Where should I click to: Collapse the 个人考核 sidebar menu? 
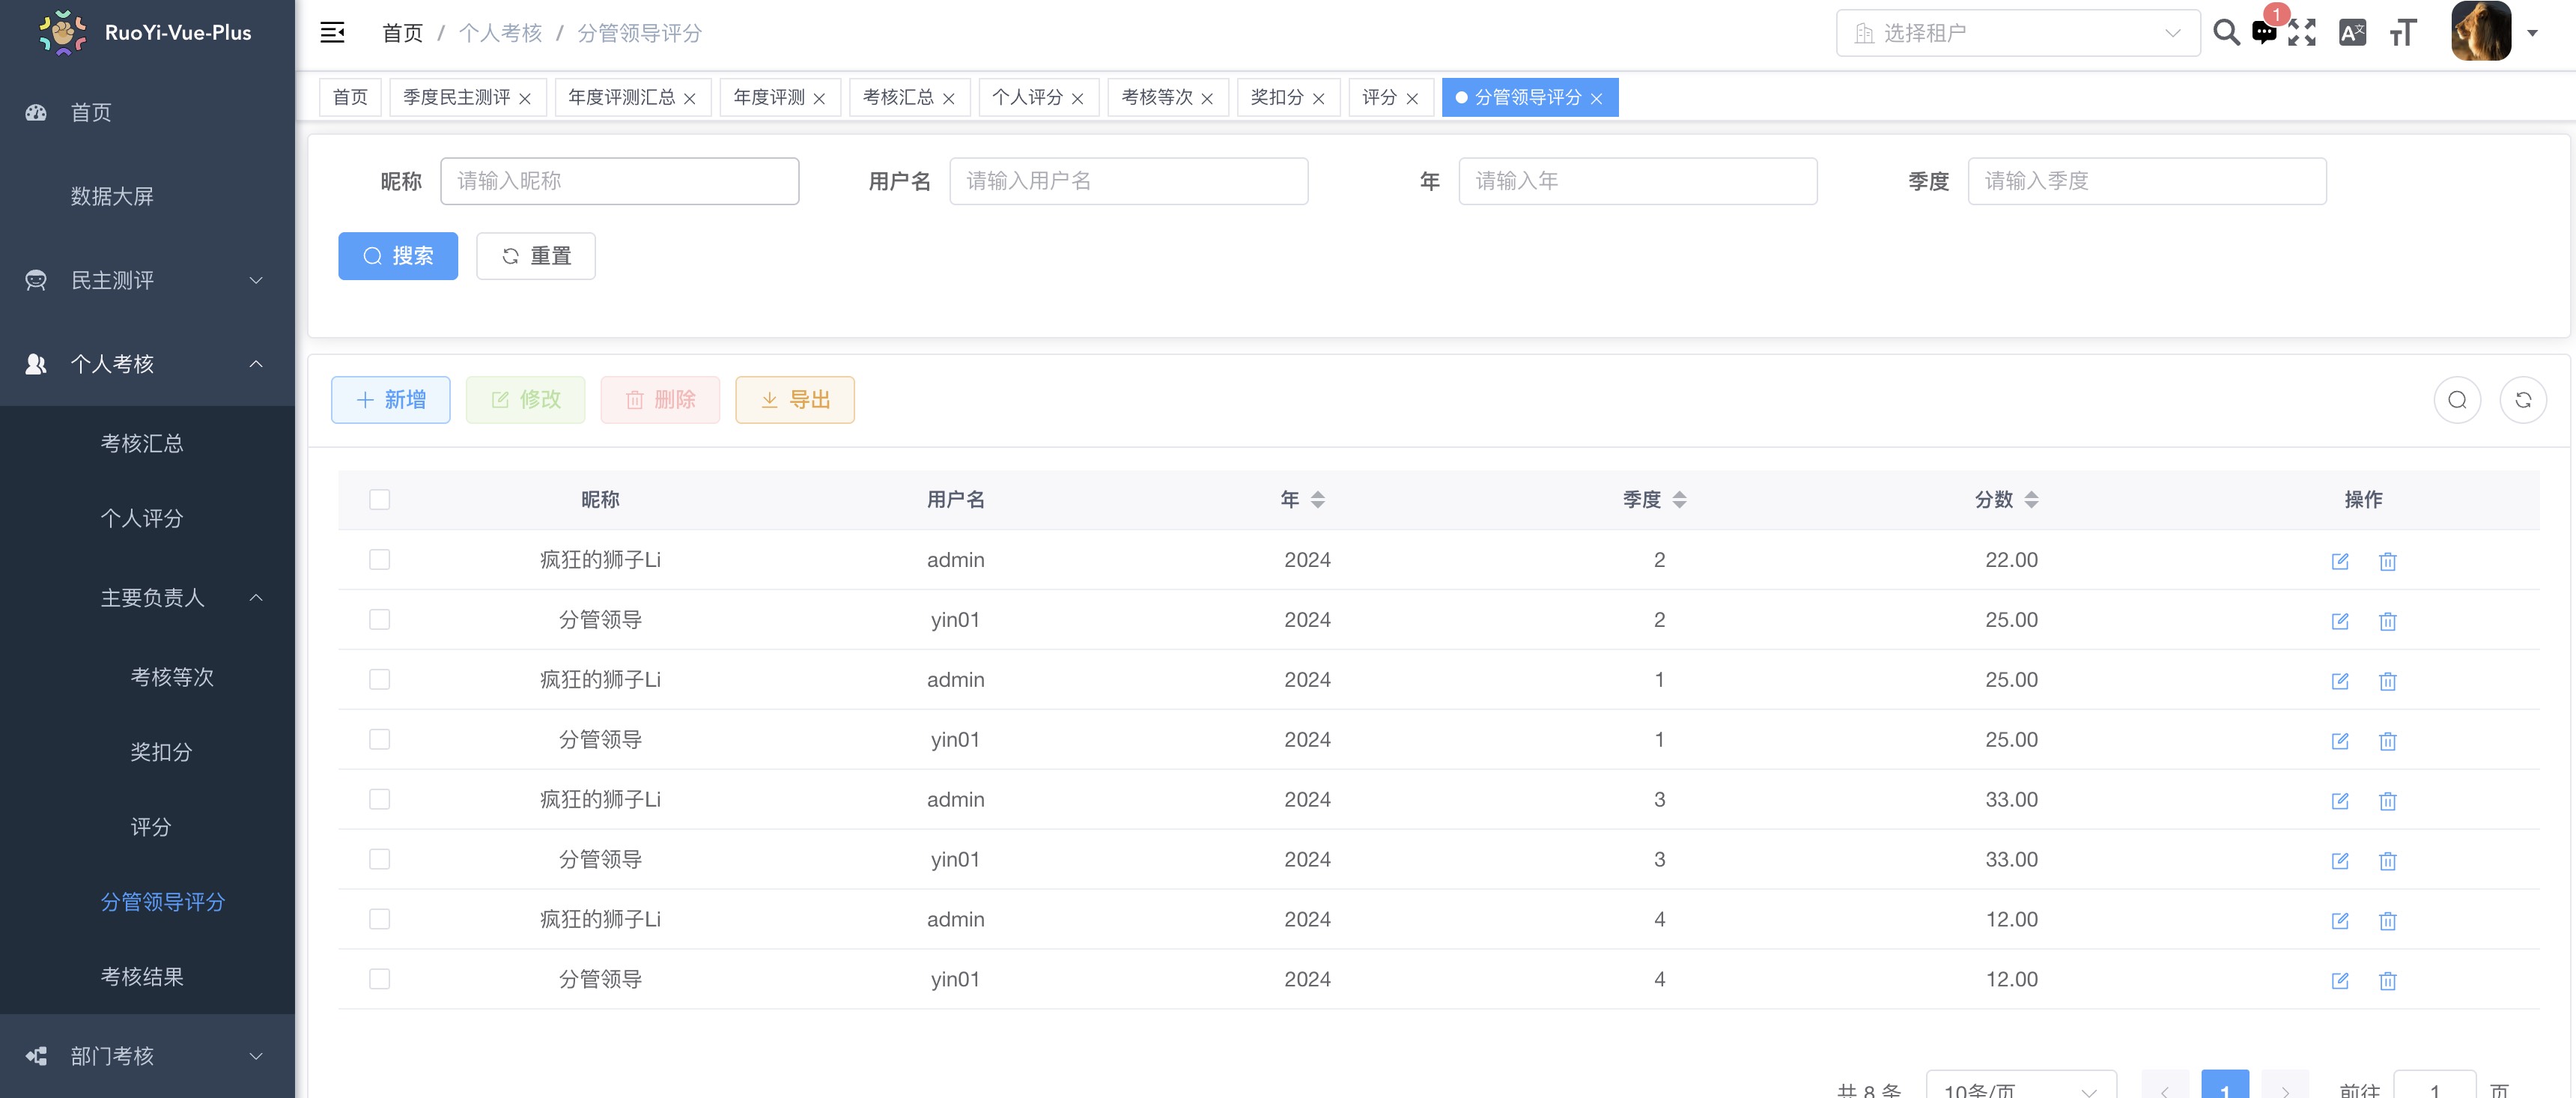(x=147, y=364)
